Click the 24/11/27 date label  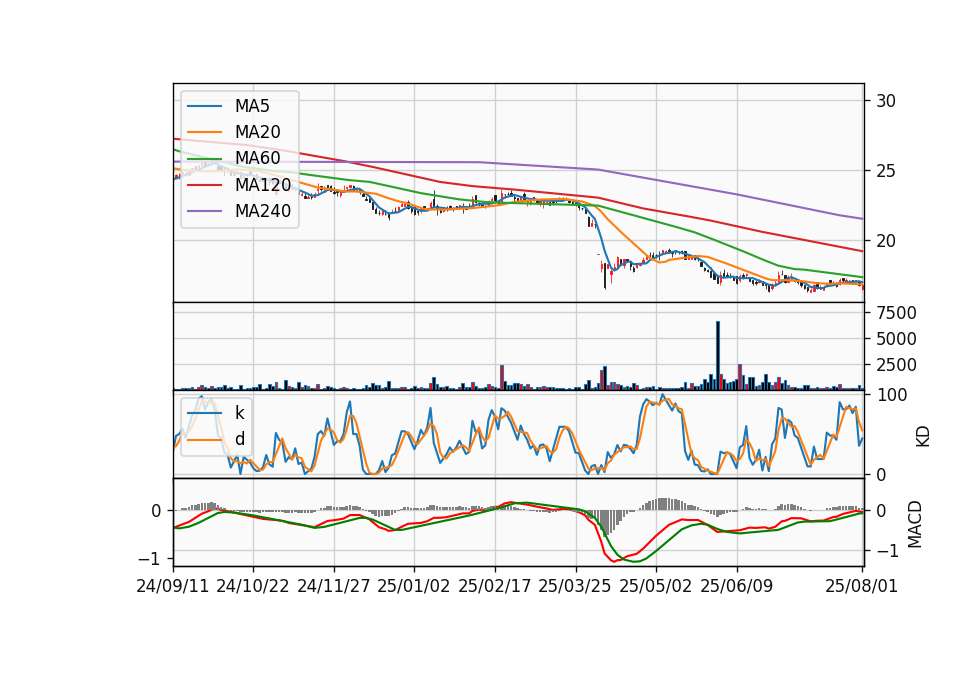(334, 586)
